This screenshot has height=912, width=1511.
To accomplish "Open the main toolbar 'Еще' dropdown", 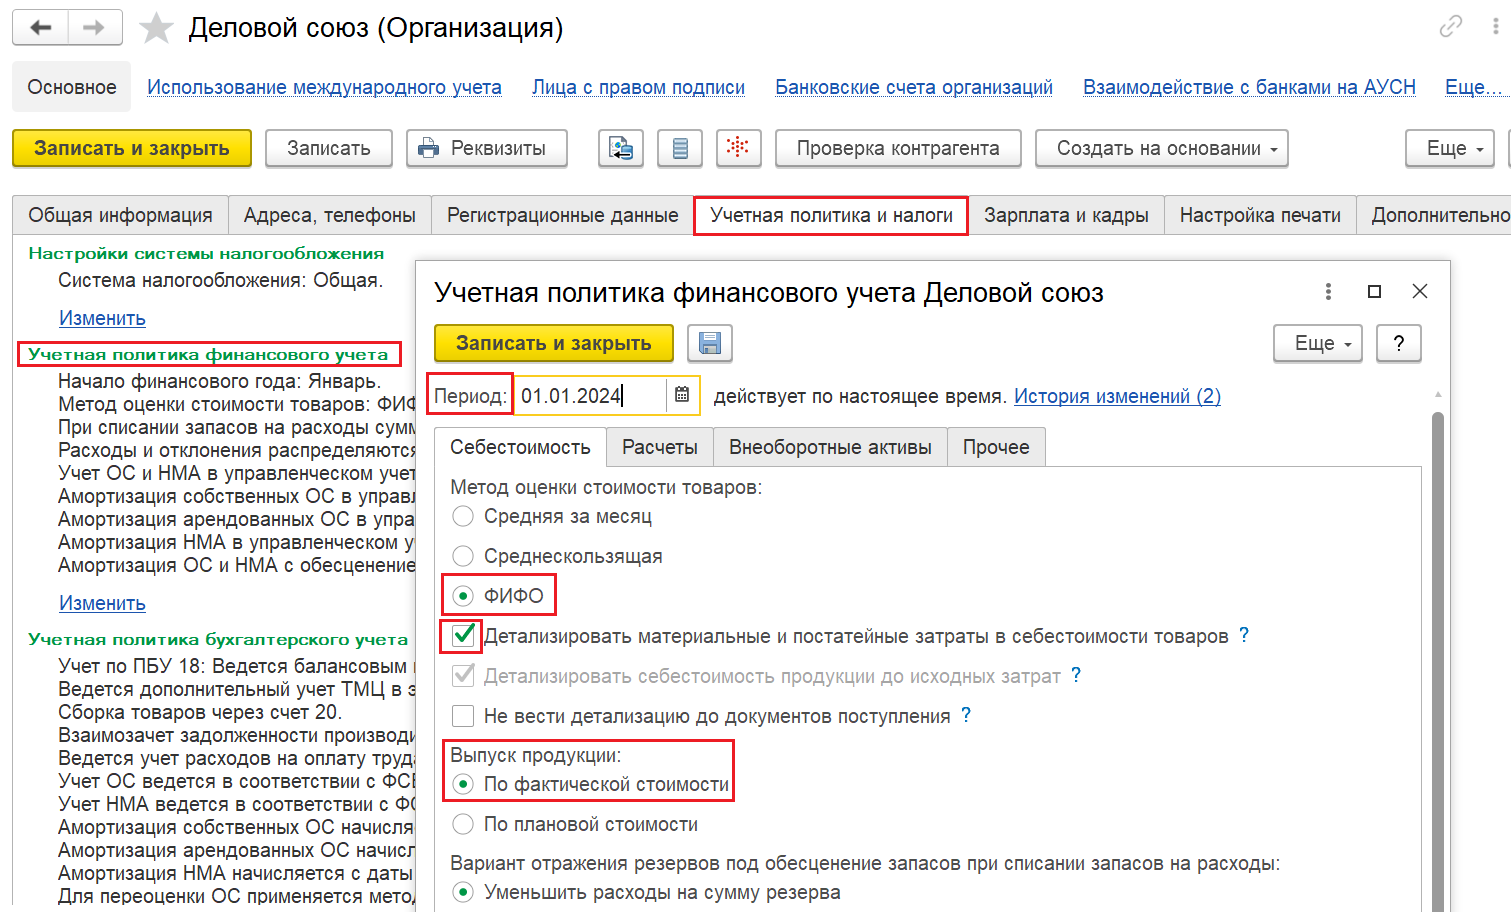I will pyautogui.click(x=1449, y=148).
